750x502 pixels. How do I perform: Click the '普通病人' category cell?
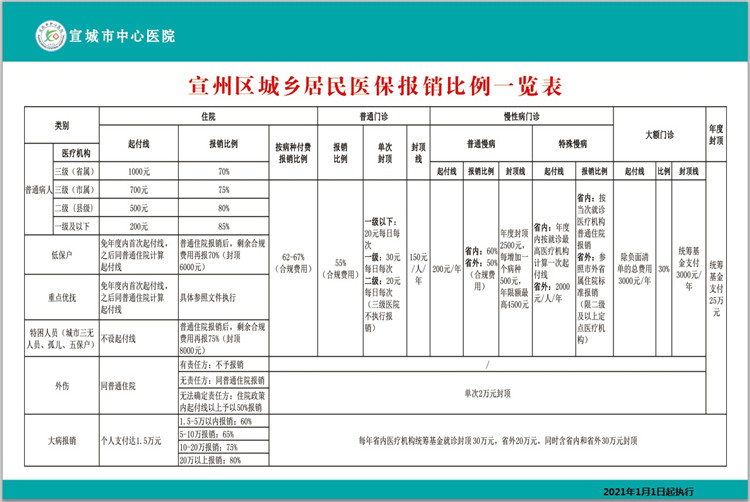39,190
